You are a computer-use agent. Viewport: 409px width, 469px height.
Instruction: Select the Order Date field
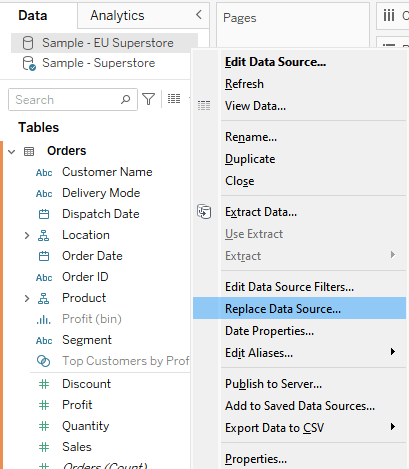(92, 256)
